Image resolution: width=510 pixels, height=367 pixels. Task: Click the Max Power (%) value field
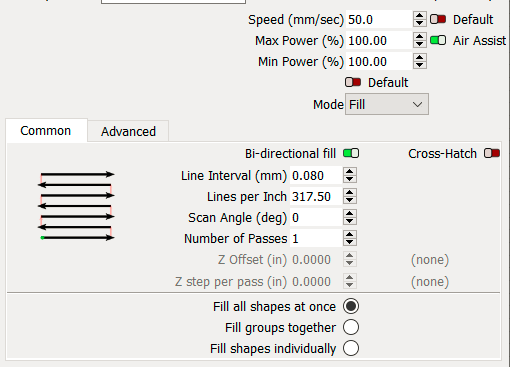[379, 40]
